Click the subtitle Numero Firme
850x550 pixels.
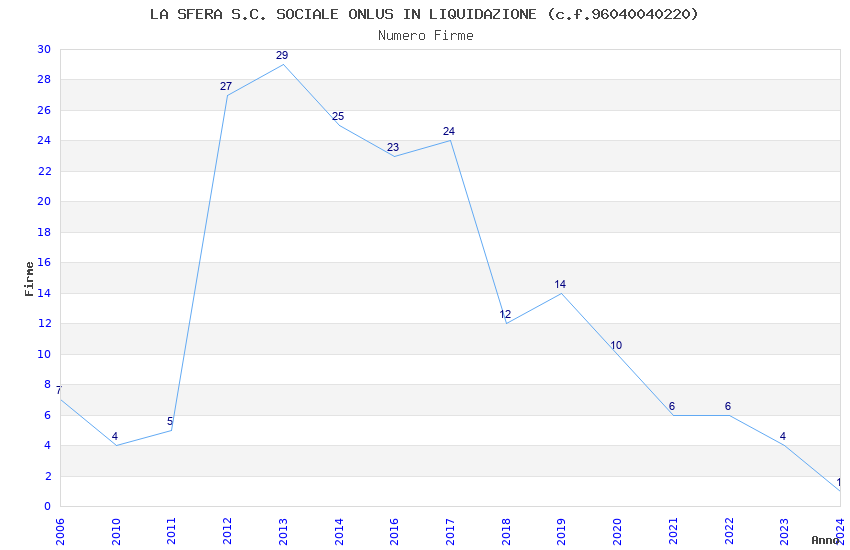tap(426, 36)
